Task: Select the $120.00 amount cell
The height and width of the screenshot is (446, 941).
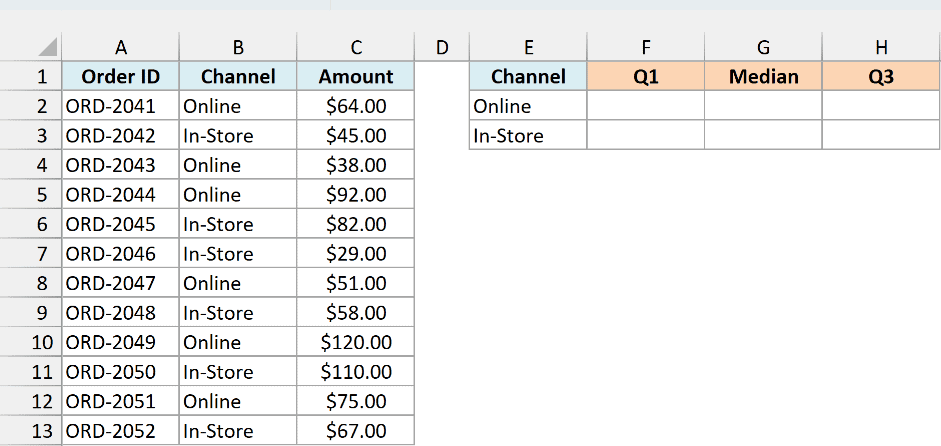Action: point(356,342)
